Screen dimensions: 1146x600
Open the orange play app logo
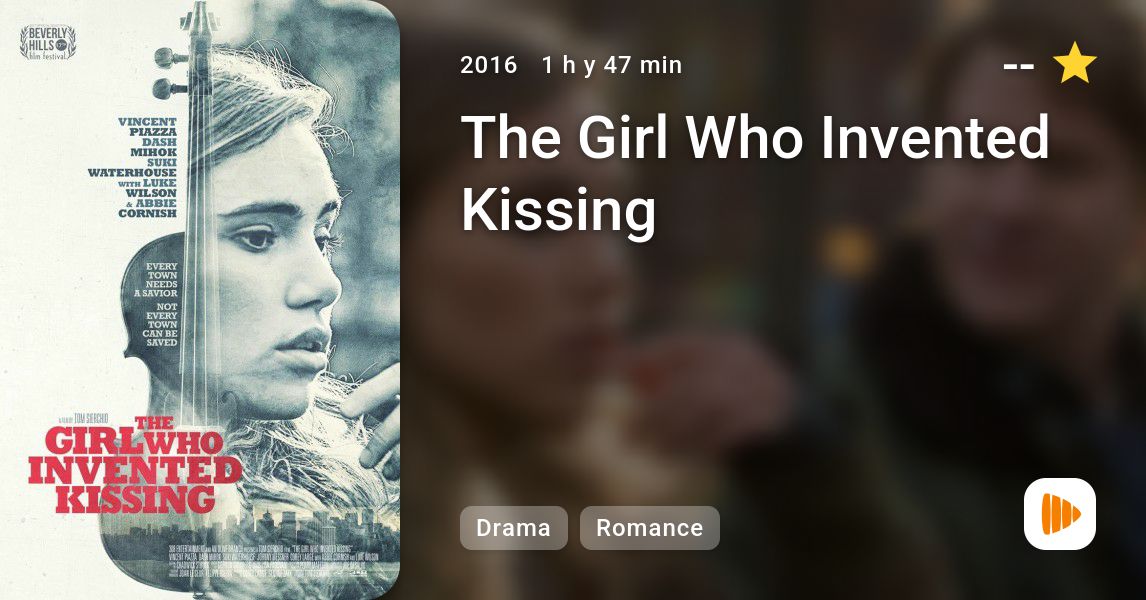click(x=1060, y=514)
